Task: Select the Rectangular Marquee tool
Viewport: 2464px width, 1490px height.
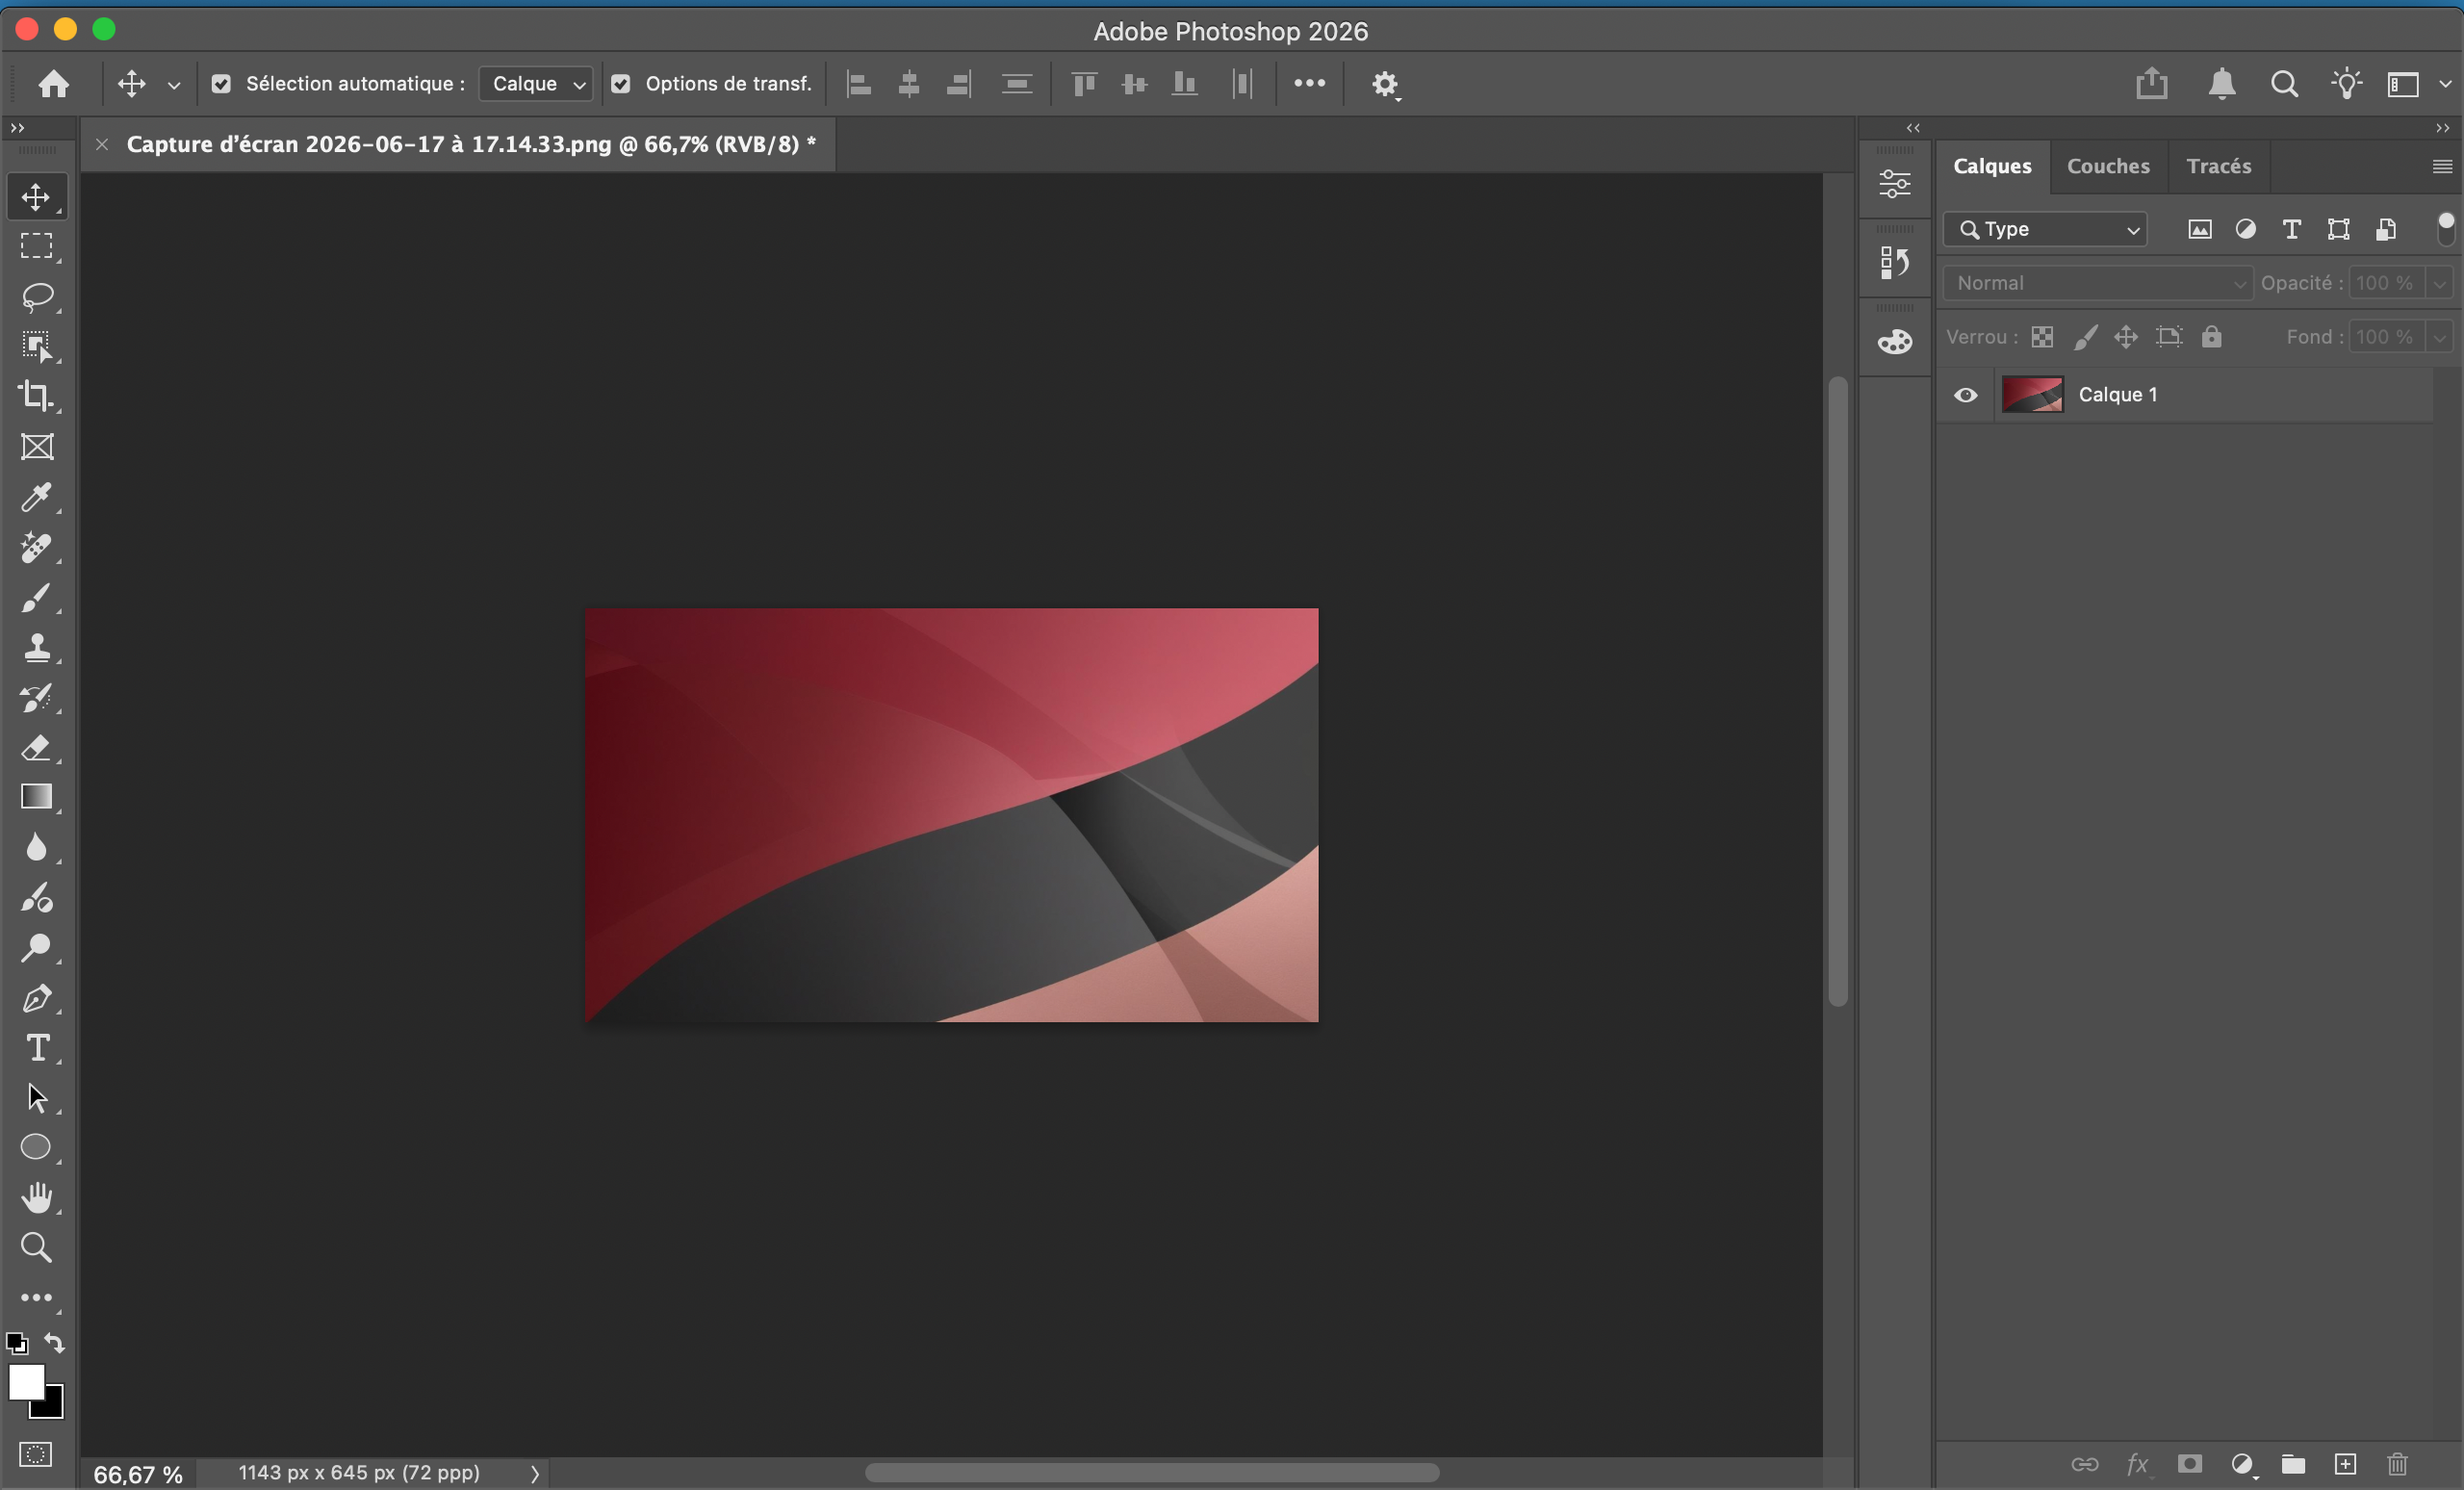Action: (37, 246)
